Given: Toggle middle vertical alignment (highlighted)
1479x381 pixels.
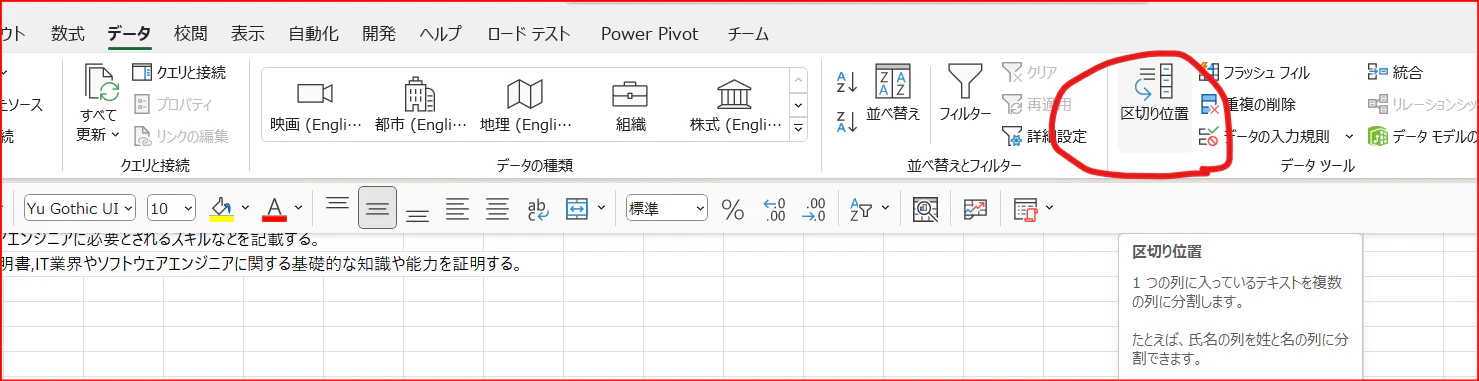Looking at the screenshot, I should click(377, 208).
